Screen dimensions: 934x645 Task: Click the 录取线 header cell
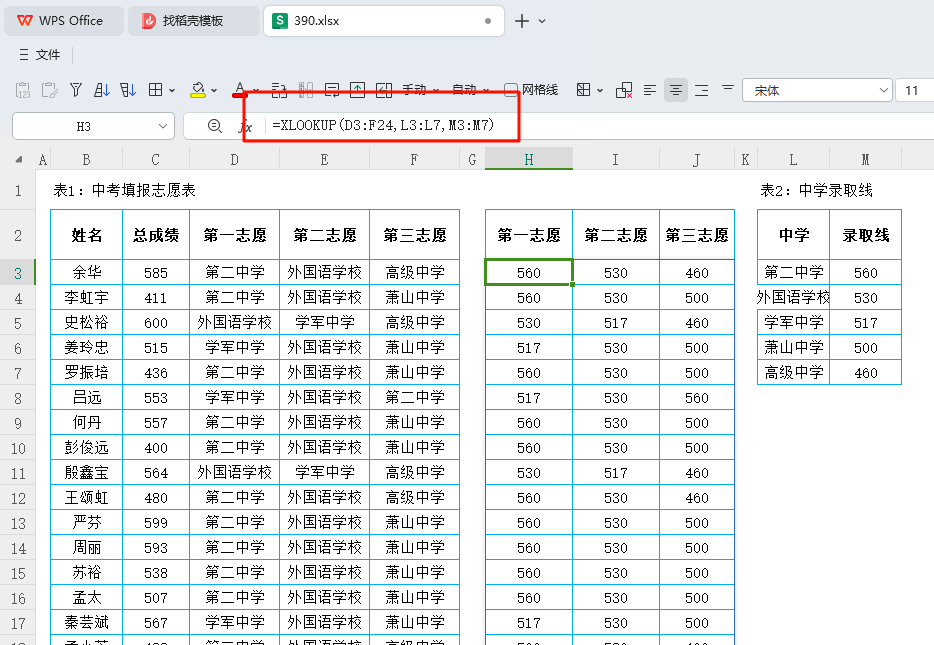point(865,235)
